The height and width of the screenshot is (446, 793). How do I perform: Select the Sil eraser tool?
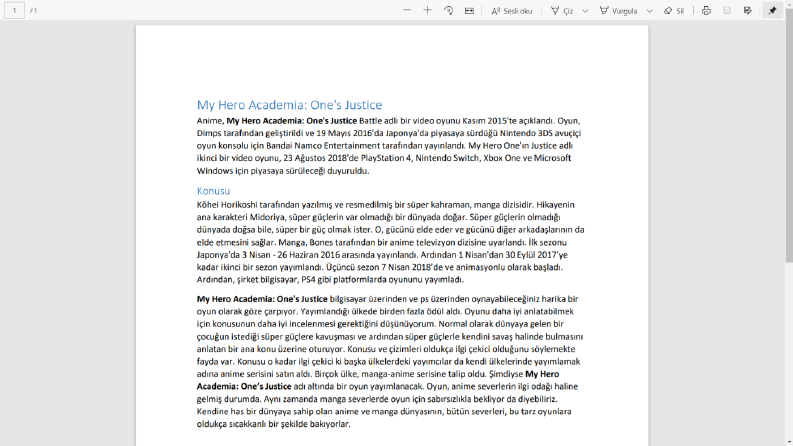(x=674, y=10)
